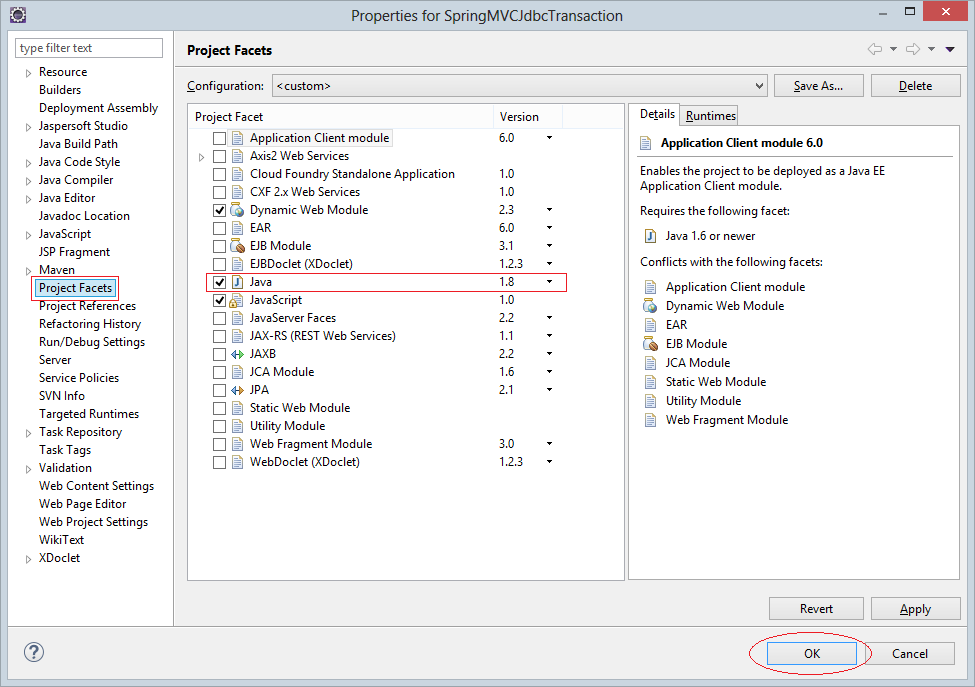This screenshot has width=975, height=687.
Task: Expand the Validation tree node
Action: pyautogui.click(x=28, y=469)
